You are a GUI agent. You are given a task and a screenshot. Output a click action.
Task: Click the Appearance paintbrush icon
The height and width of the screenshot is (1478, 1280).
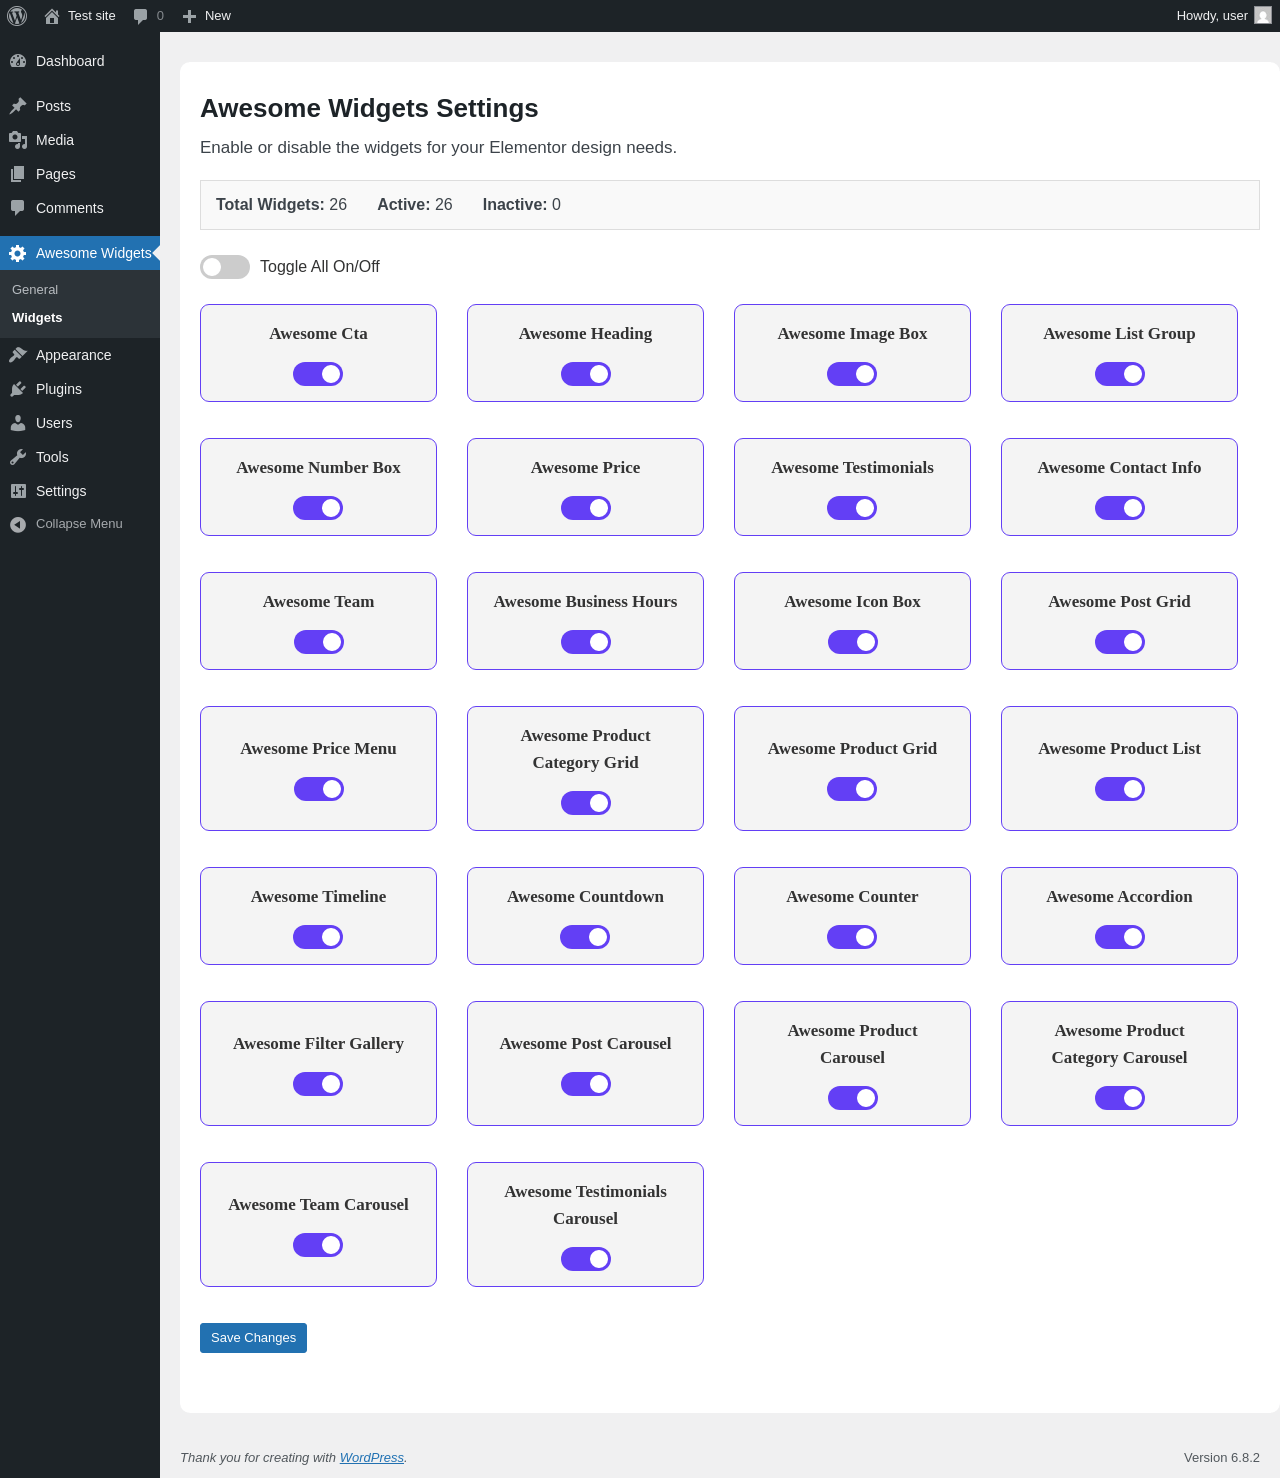[x=18, y=355]
